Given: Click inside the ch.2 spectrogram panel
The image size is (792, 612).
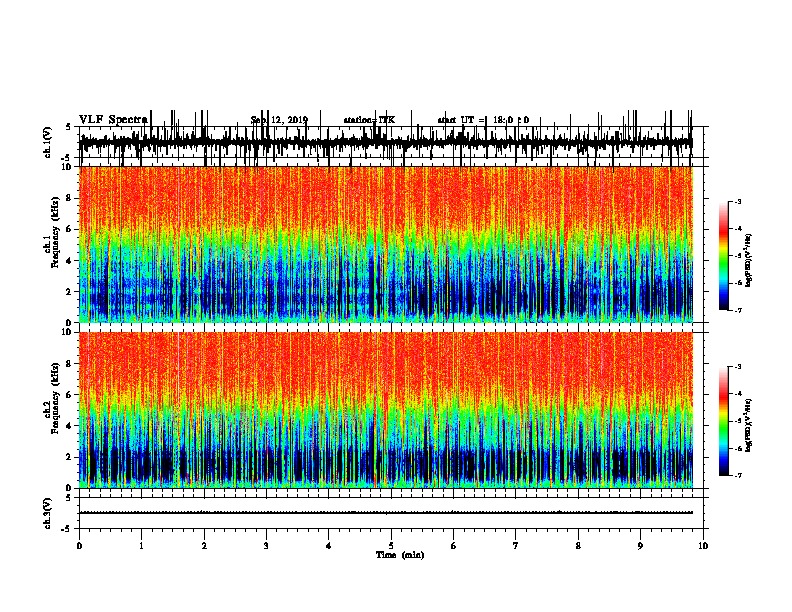Looking at the screenshot, I should point(386,410).
